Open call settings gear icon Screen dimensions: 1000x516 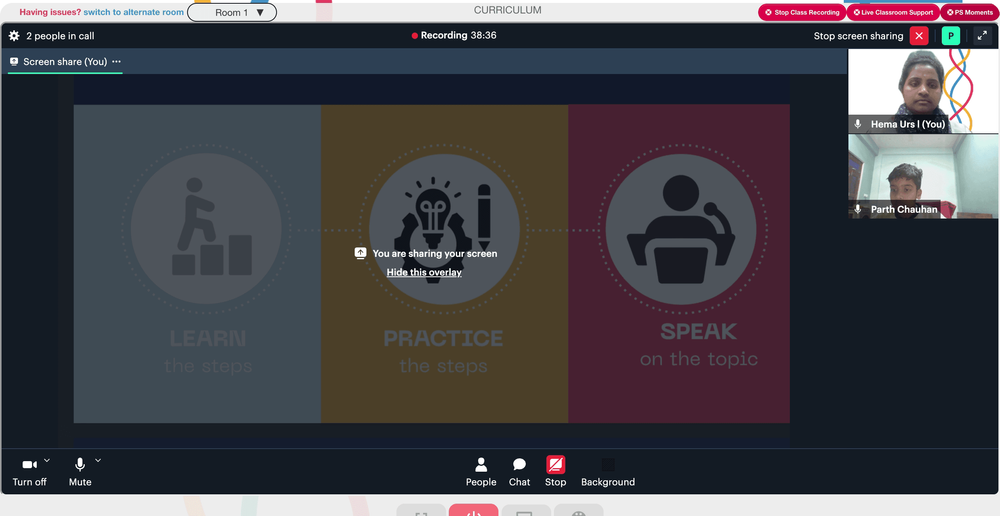coord(14,36)
